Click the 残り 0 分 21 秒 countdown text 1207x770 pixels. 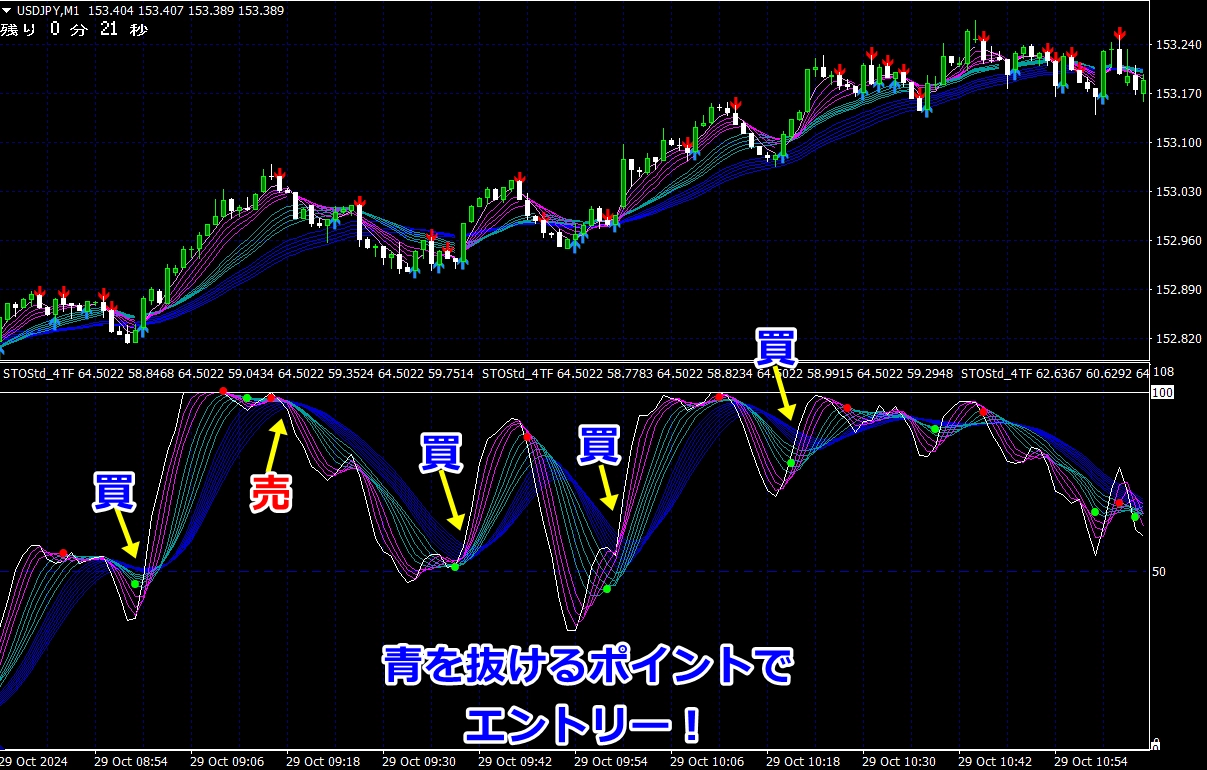click(74, 29)
